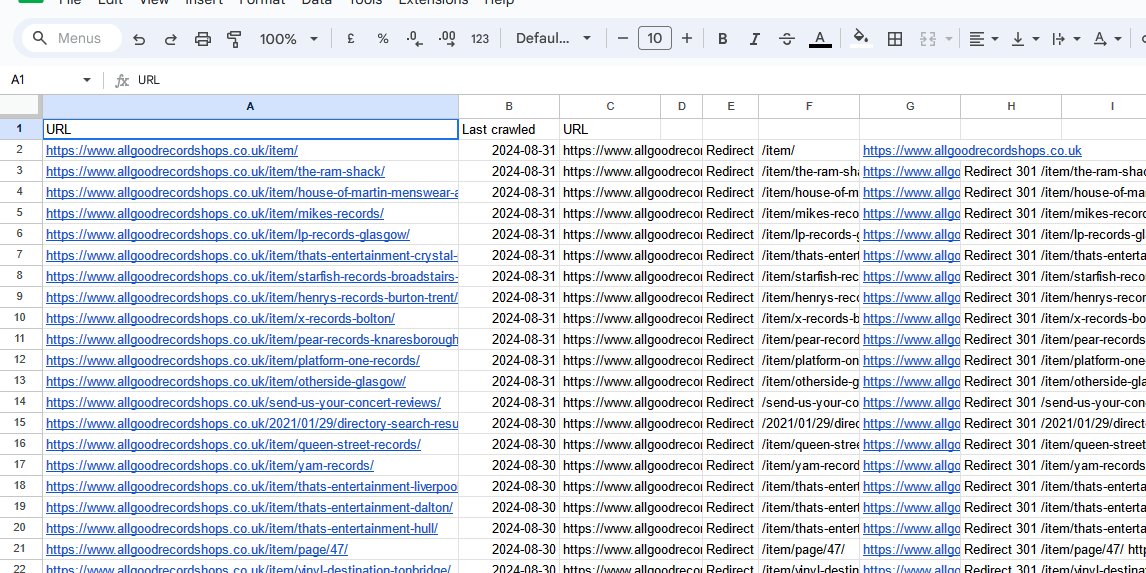Open the Name box dropdown arrow
Image resolution: width=1146 pixels, height=573 pixels.
(x=87, y=80)
